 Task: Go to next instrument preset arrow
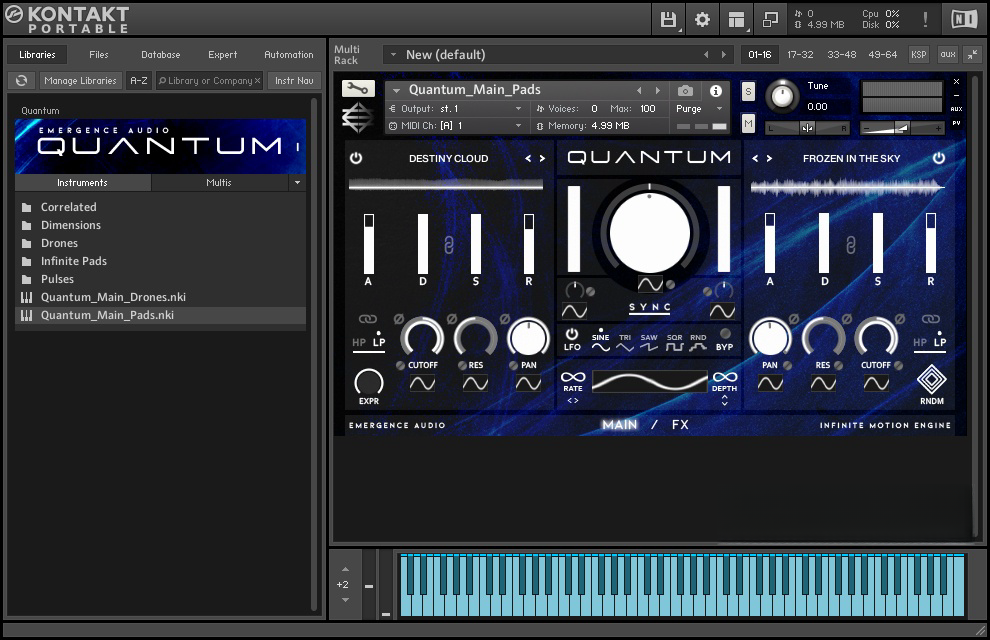[658, 90]
